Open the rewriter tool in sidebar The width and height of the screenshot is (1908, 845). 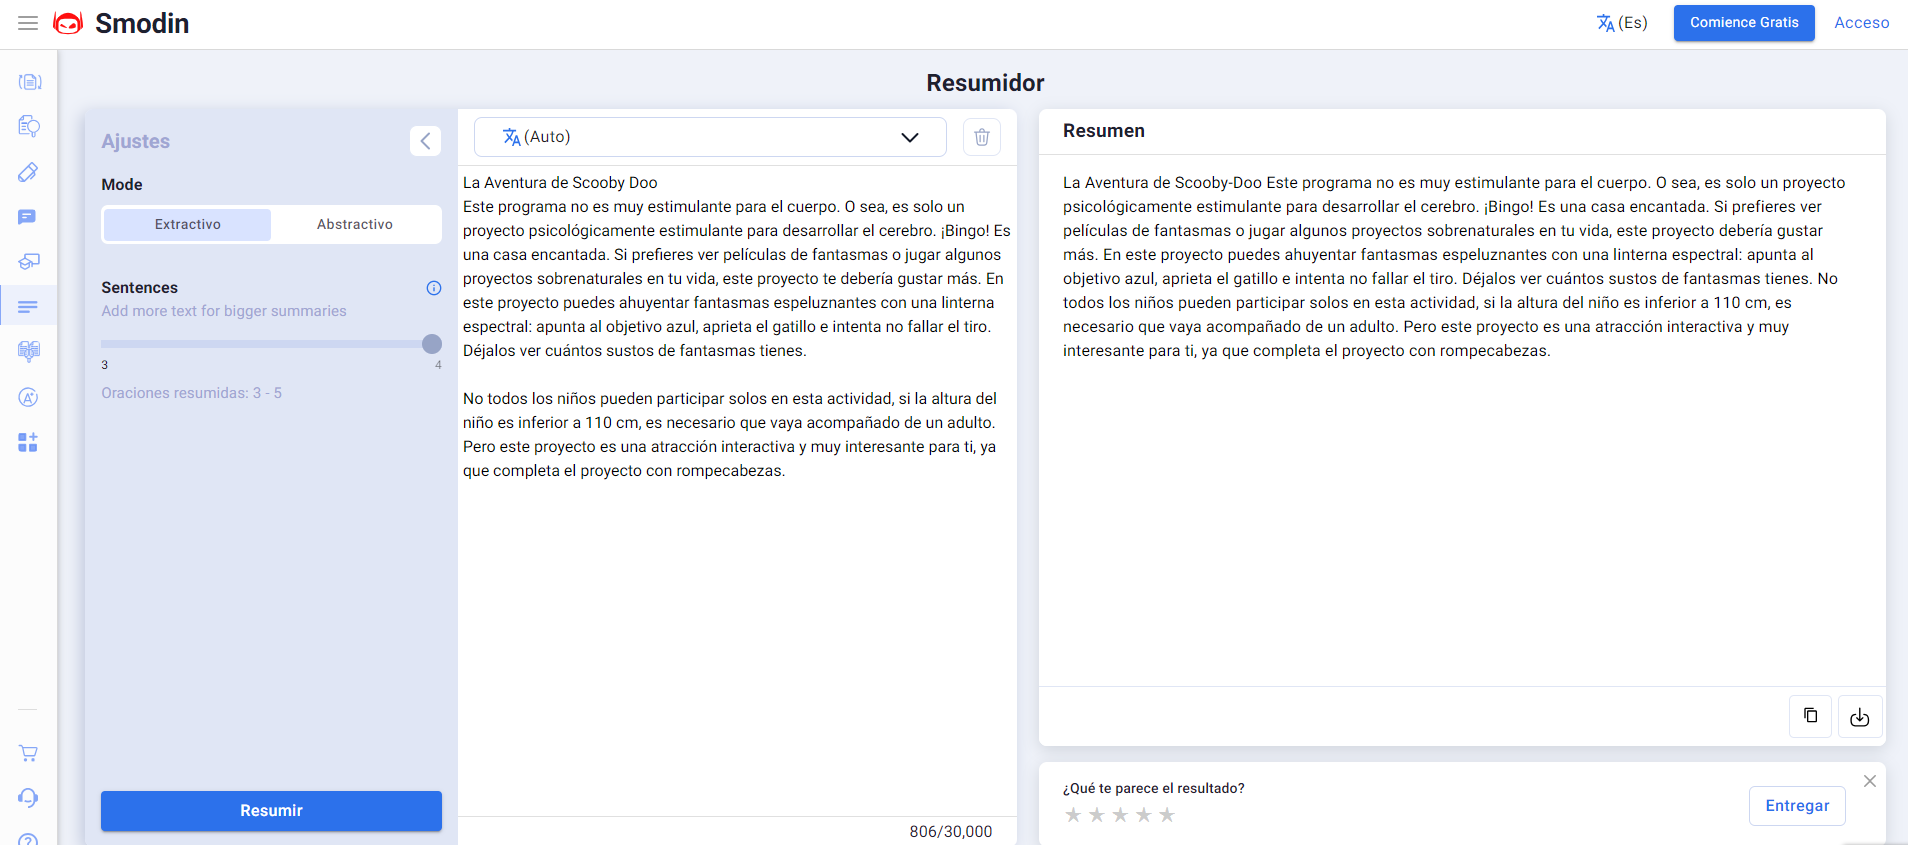click(x=29, y=82)
